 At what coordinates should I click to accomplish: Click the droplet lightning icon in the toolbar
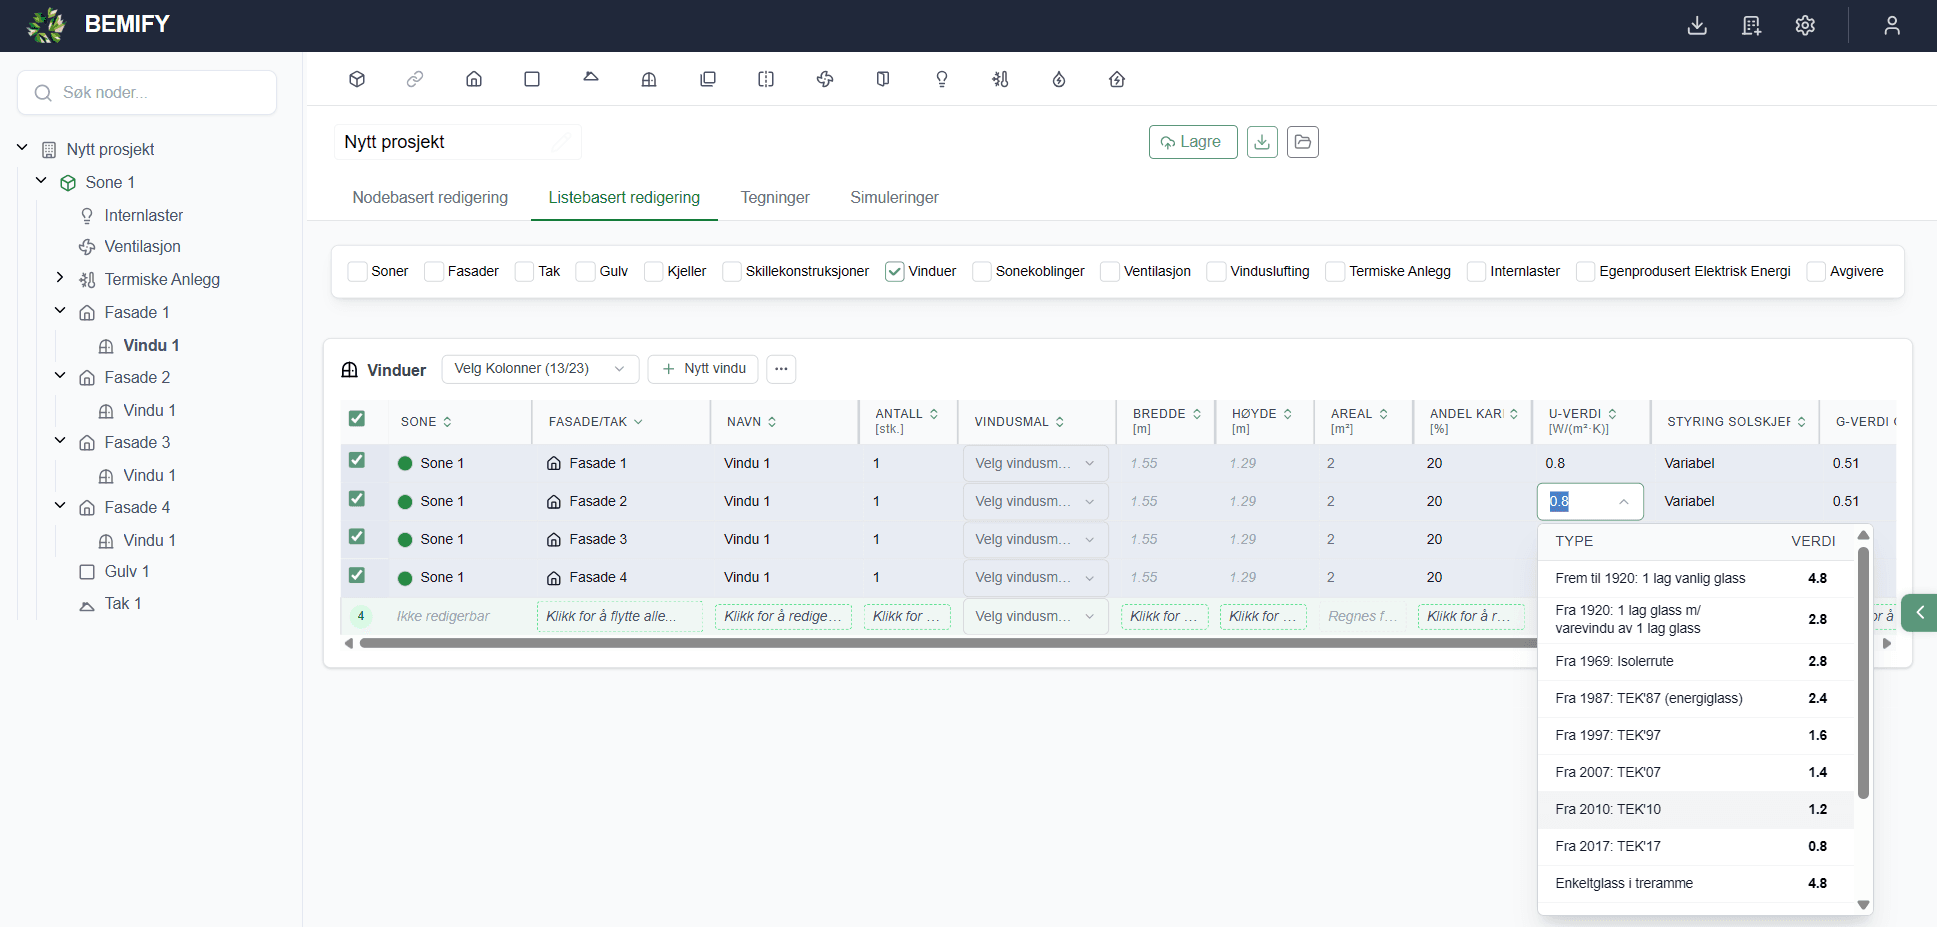click(x=1059, y=79)
